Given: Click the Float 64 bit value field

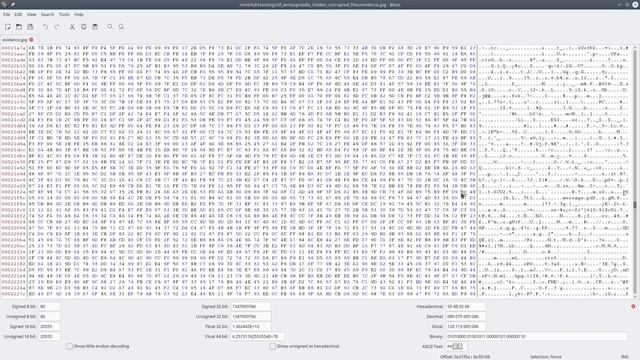Looking at the screenshot, I should click(257, 336).
